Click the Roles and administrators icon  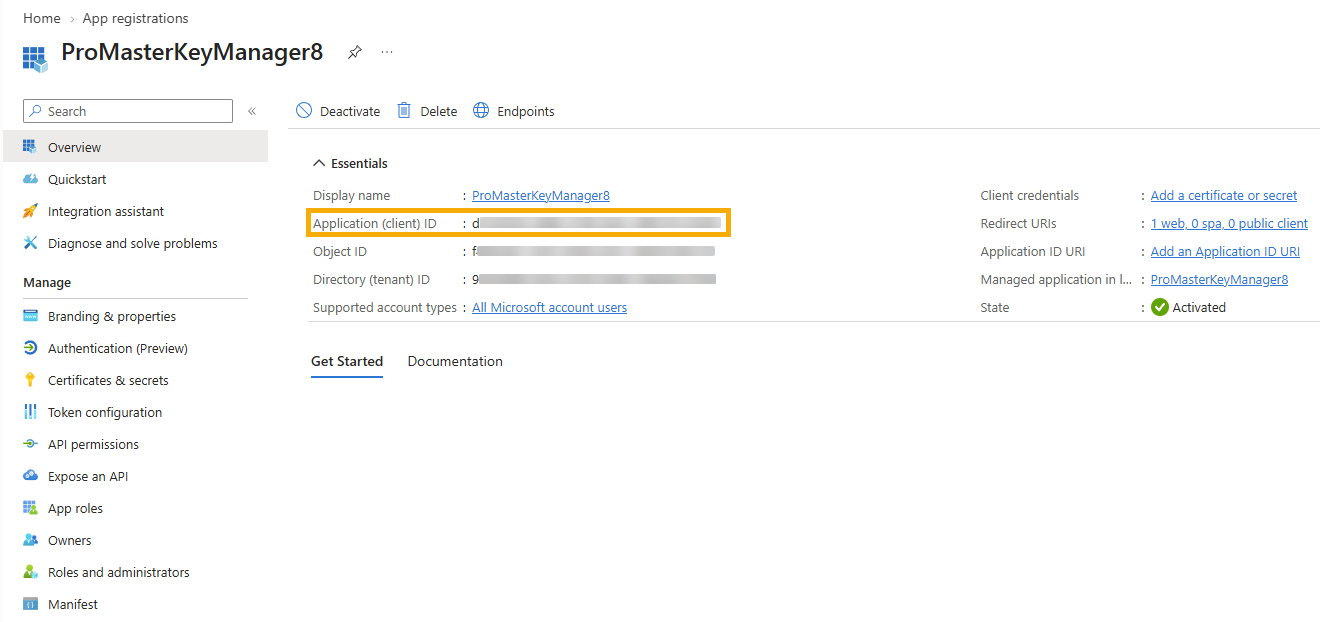30,572
